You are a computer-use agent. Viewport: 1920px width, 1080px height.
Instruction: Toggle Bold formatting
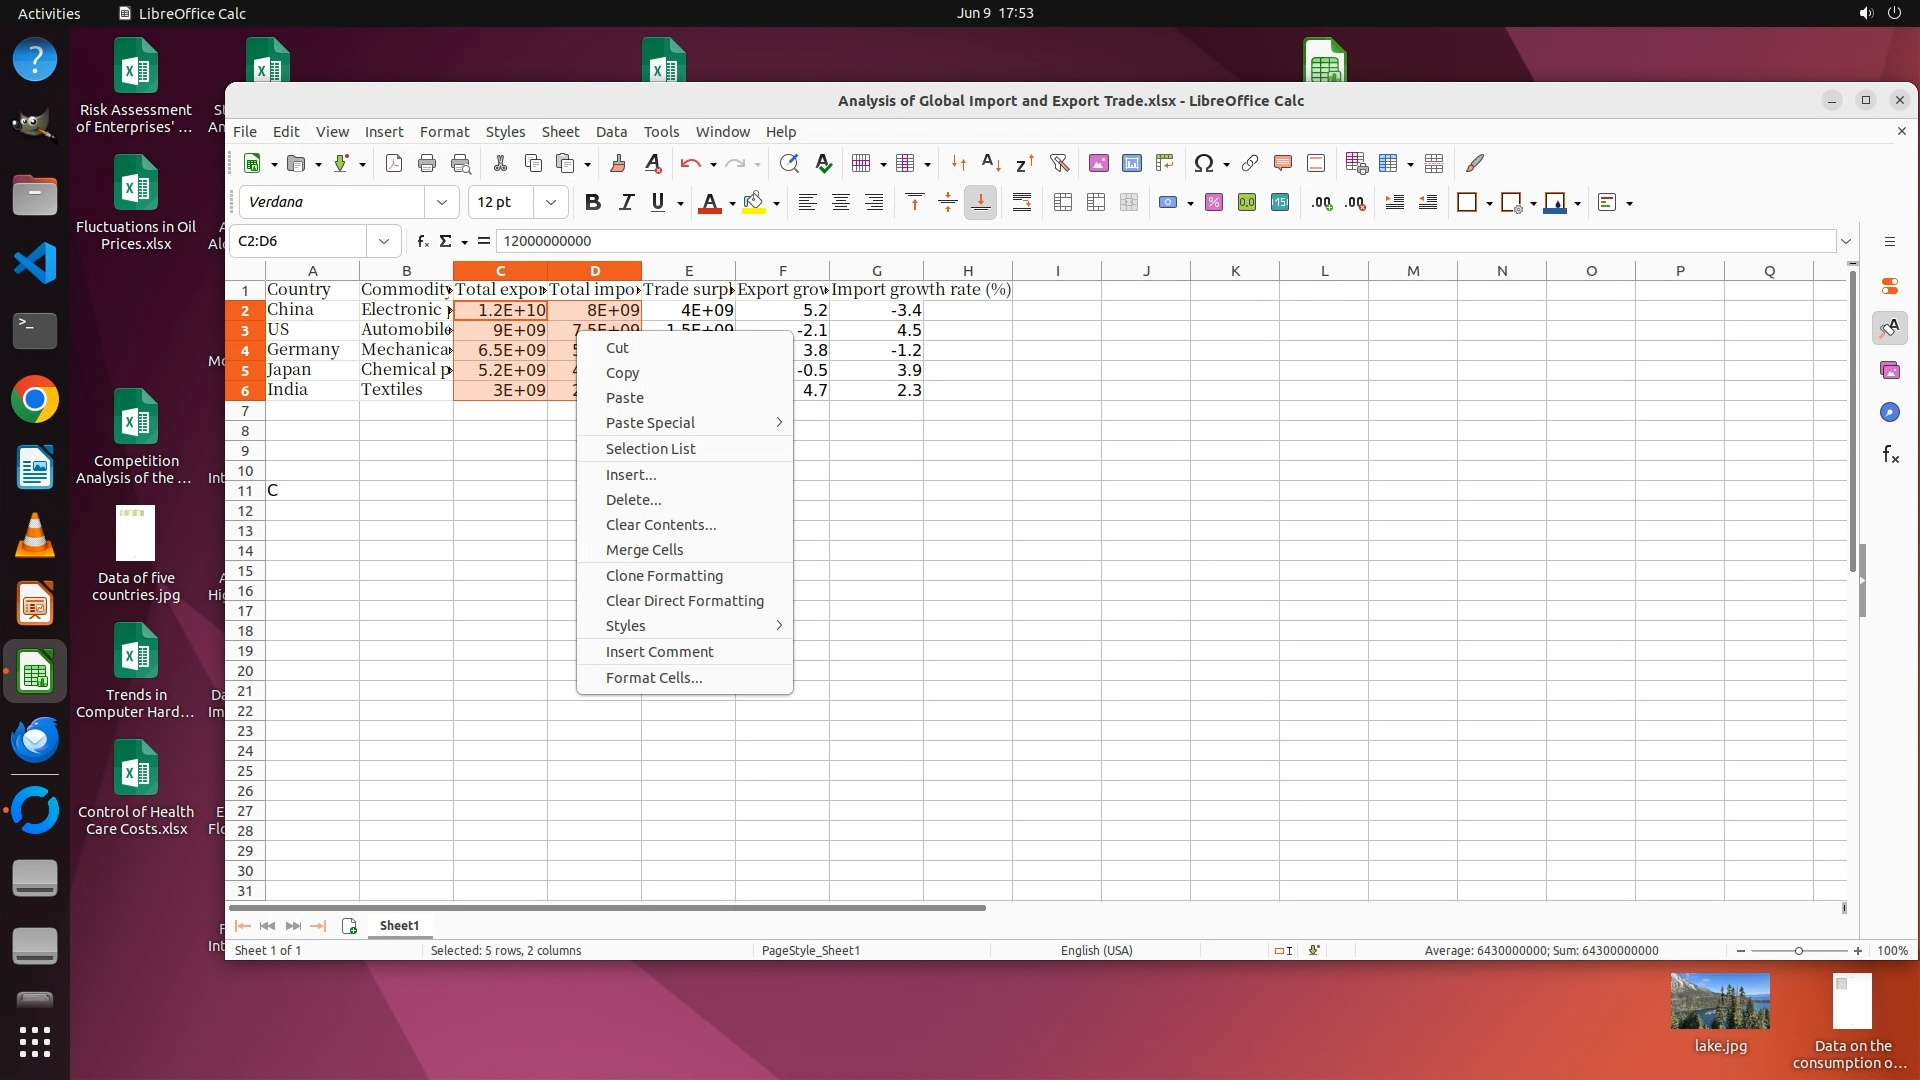click(x=593, y=203)
